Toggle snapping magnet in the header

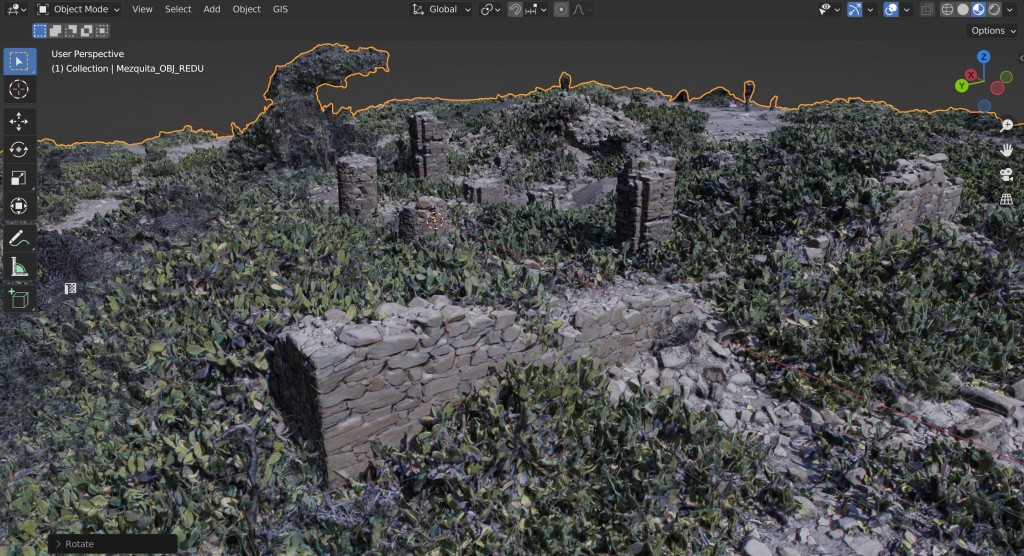515,9
